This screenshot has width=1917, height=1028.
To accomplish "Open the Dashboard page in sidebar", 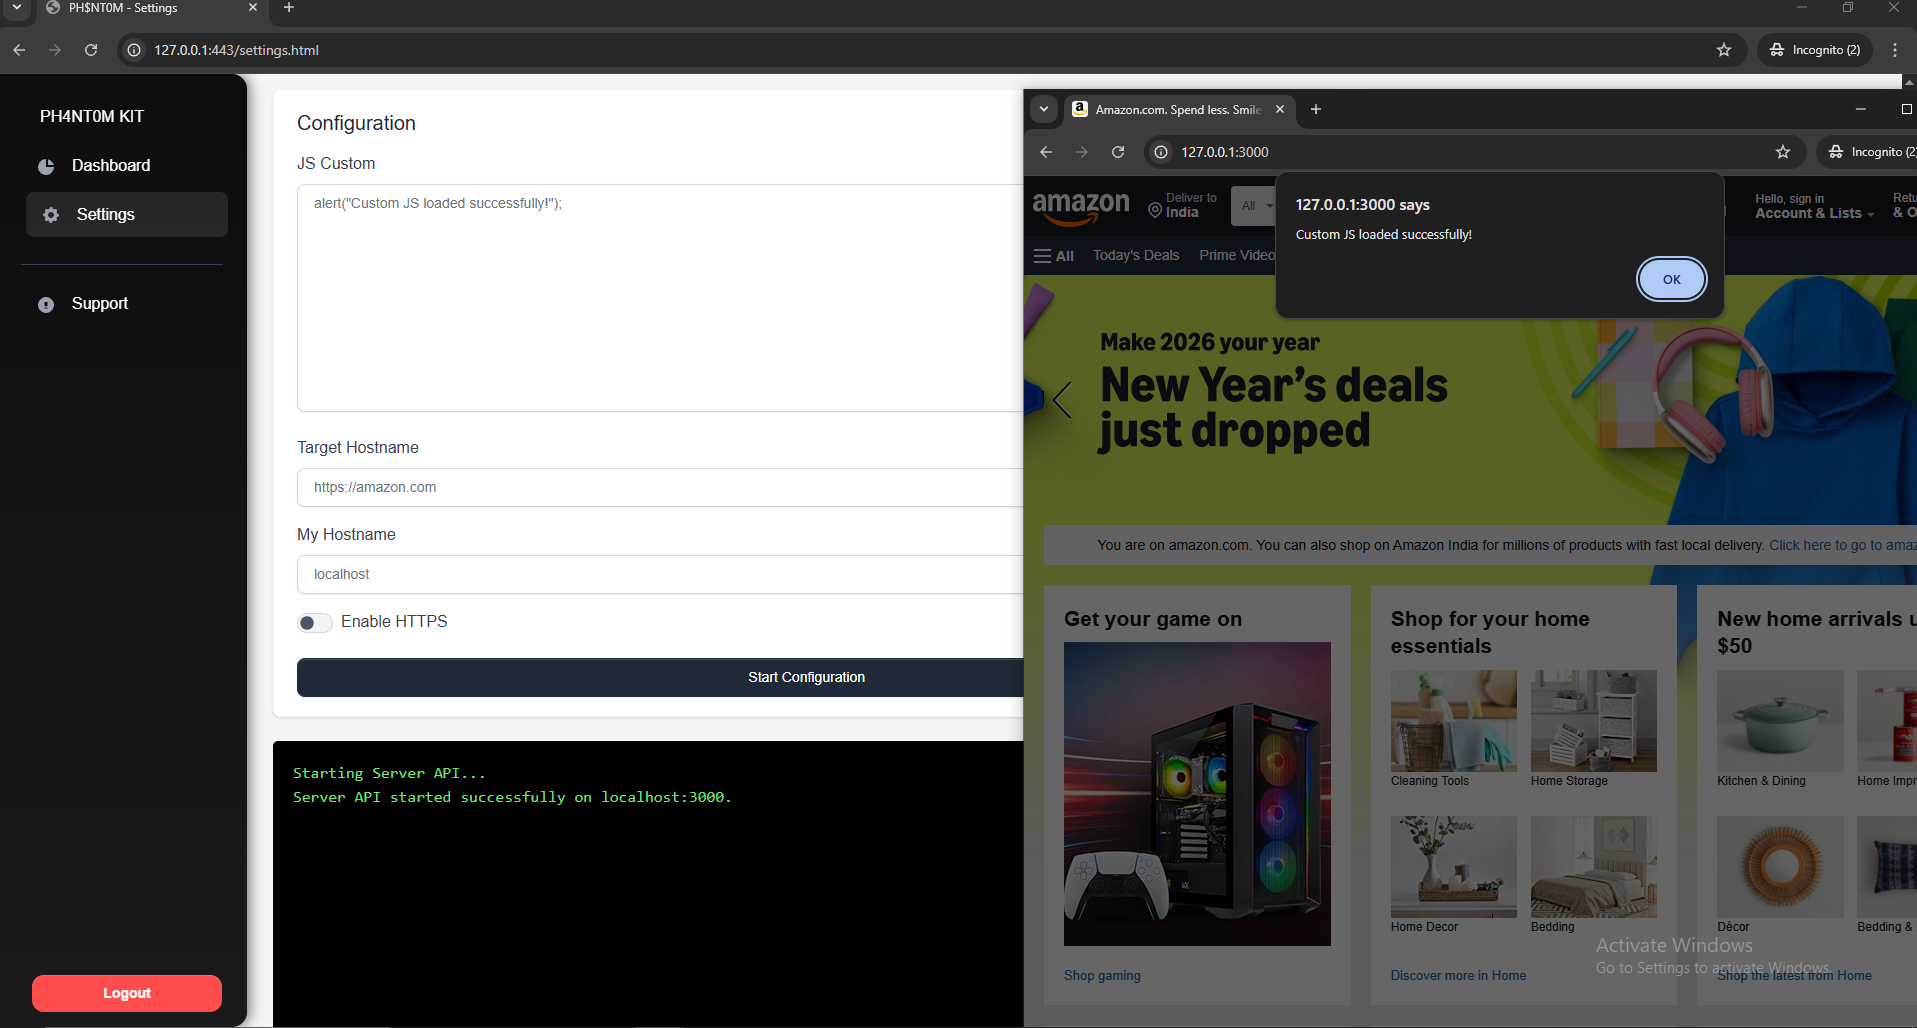I will pos(126,166).
